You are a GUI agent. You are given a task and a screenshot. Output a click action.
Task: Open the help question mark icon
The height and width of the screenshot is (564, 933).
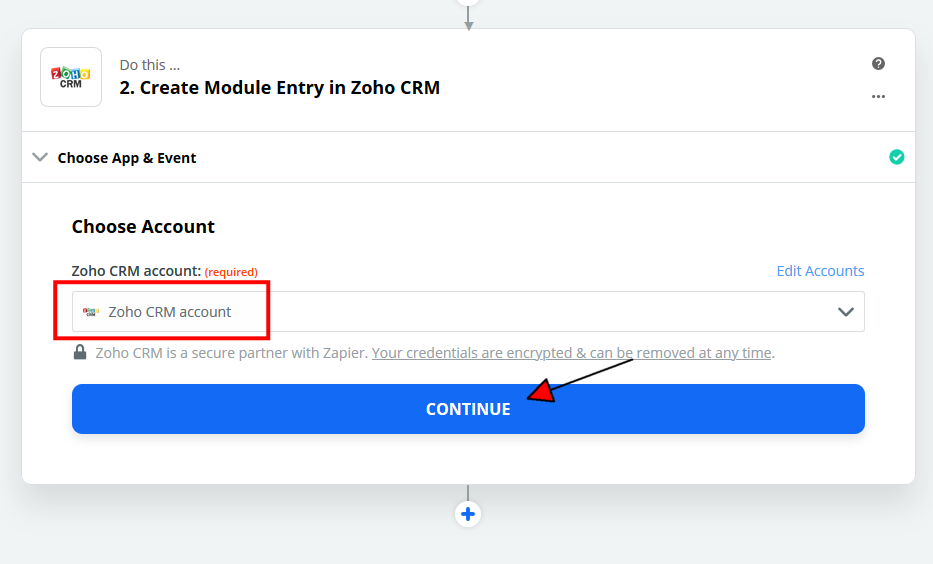878,64
